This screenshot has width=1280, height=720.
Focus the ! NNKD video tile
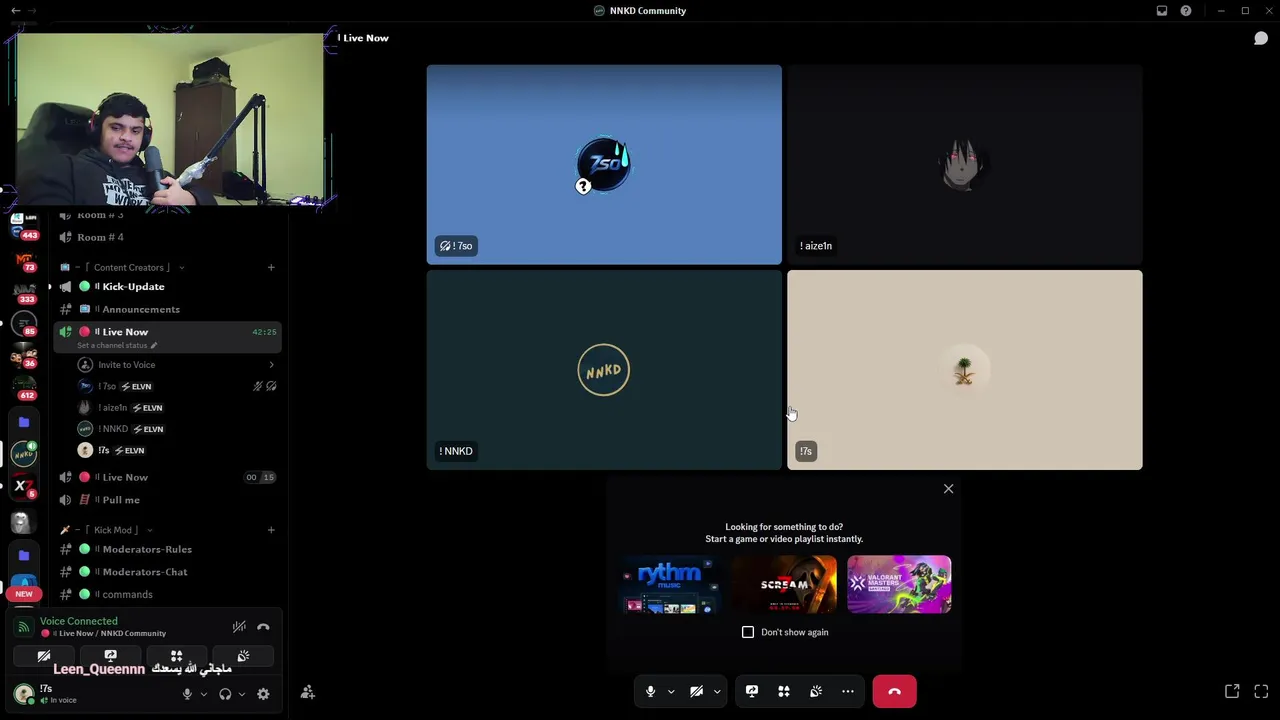pyautogui.click(x=604, y=370)
